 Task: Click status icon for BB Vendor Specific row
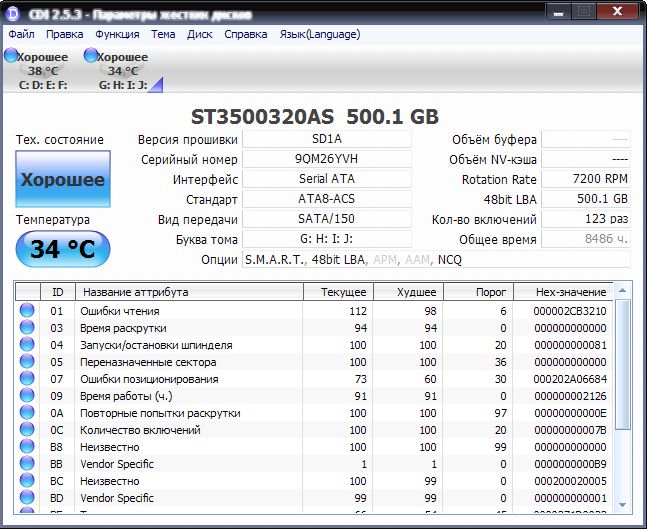tap(27, 463)
